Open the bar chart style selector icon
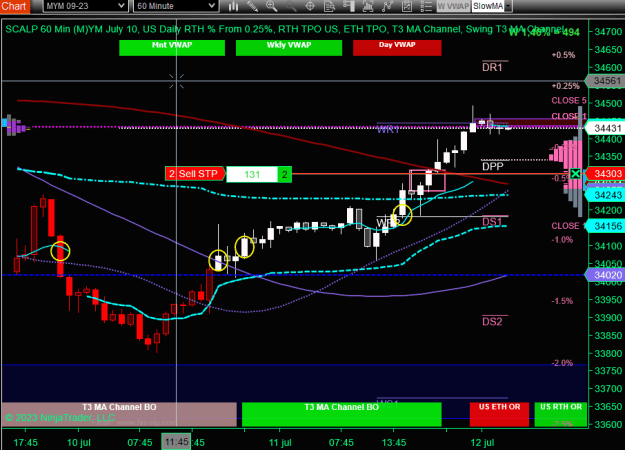 coord(233,6)
